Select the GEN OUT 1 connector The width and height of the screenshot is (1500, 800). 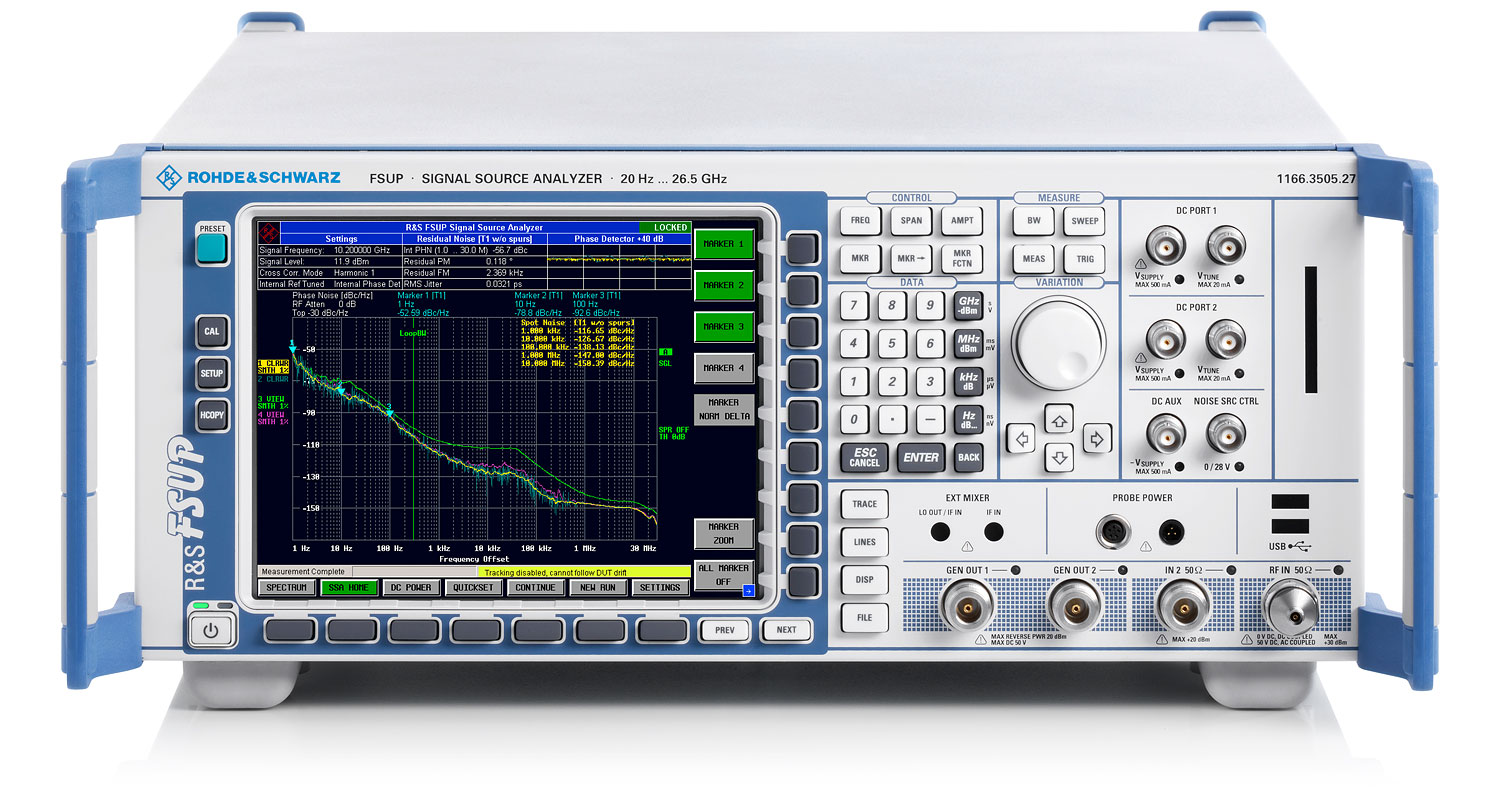click(x=967, y=607)
